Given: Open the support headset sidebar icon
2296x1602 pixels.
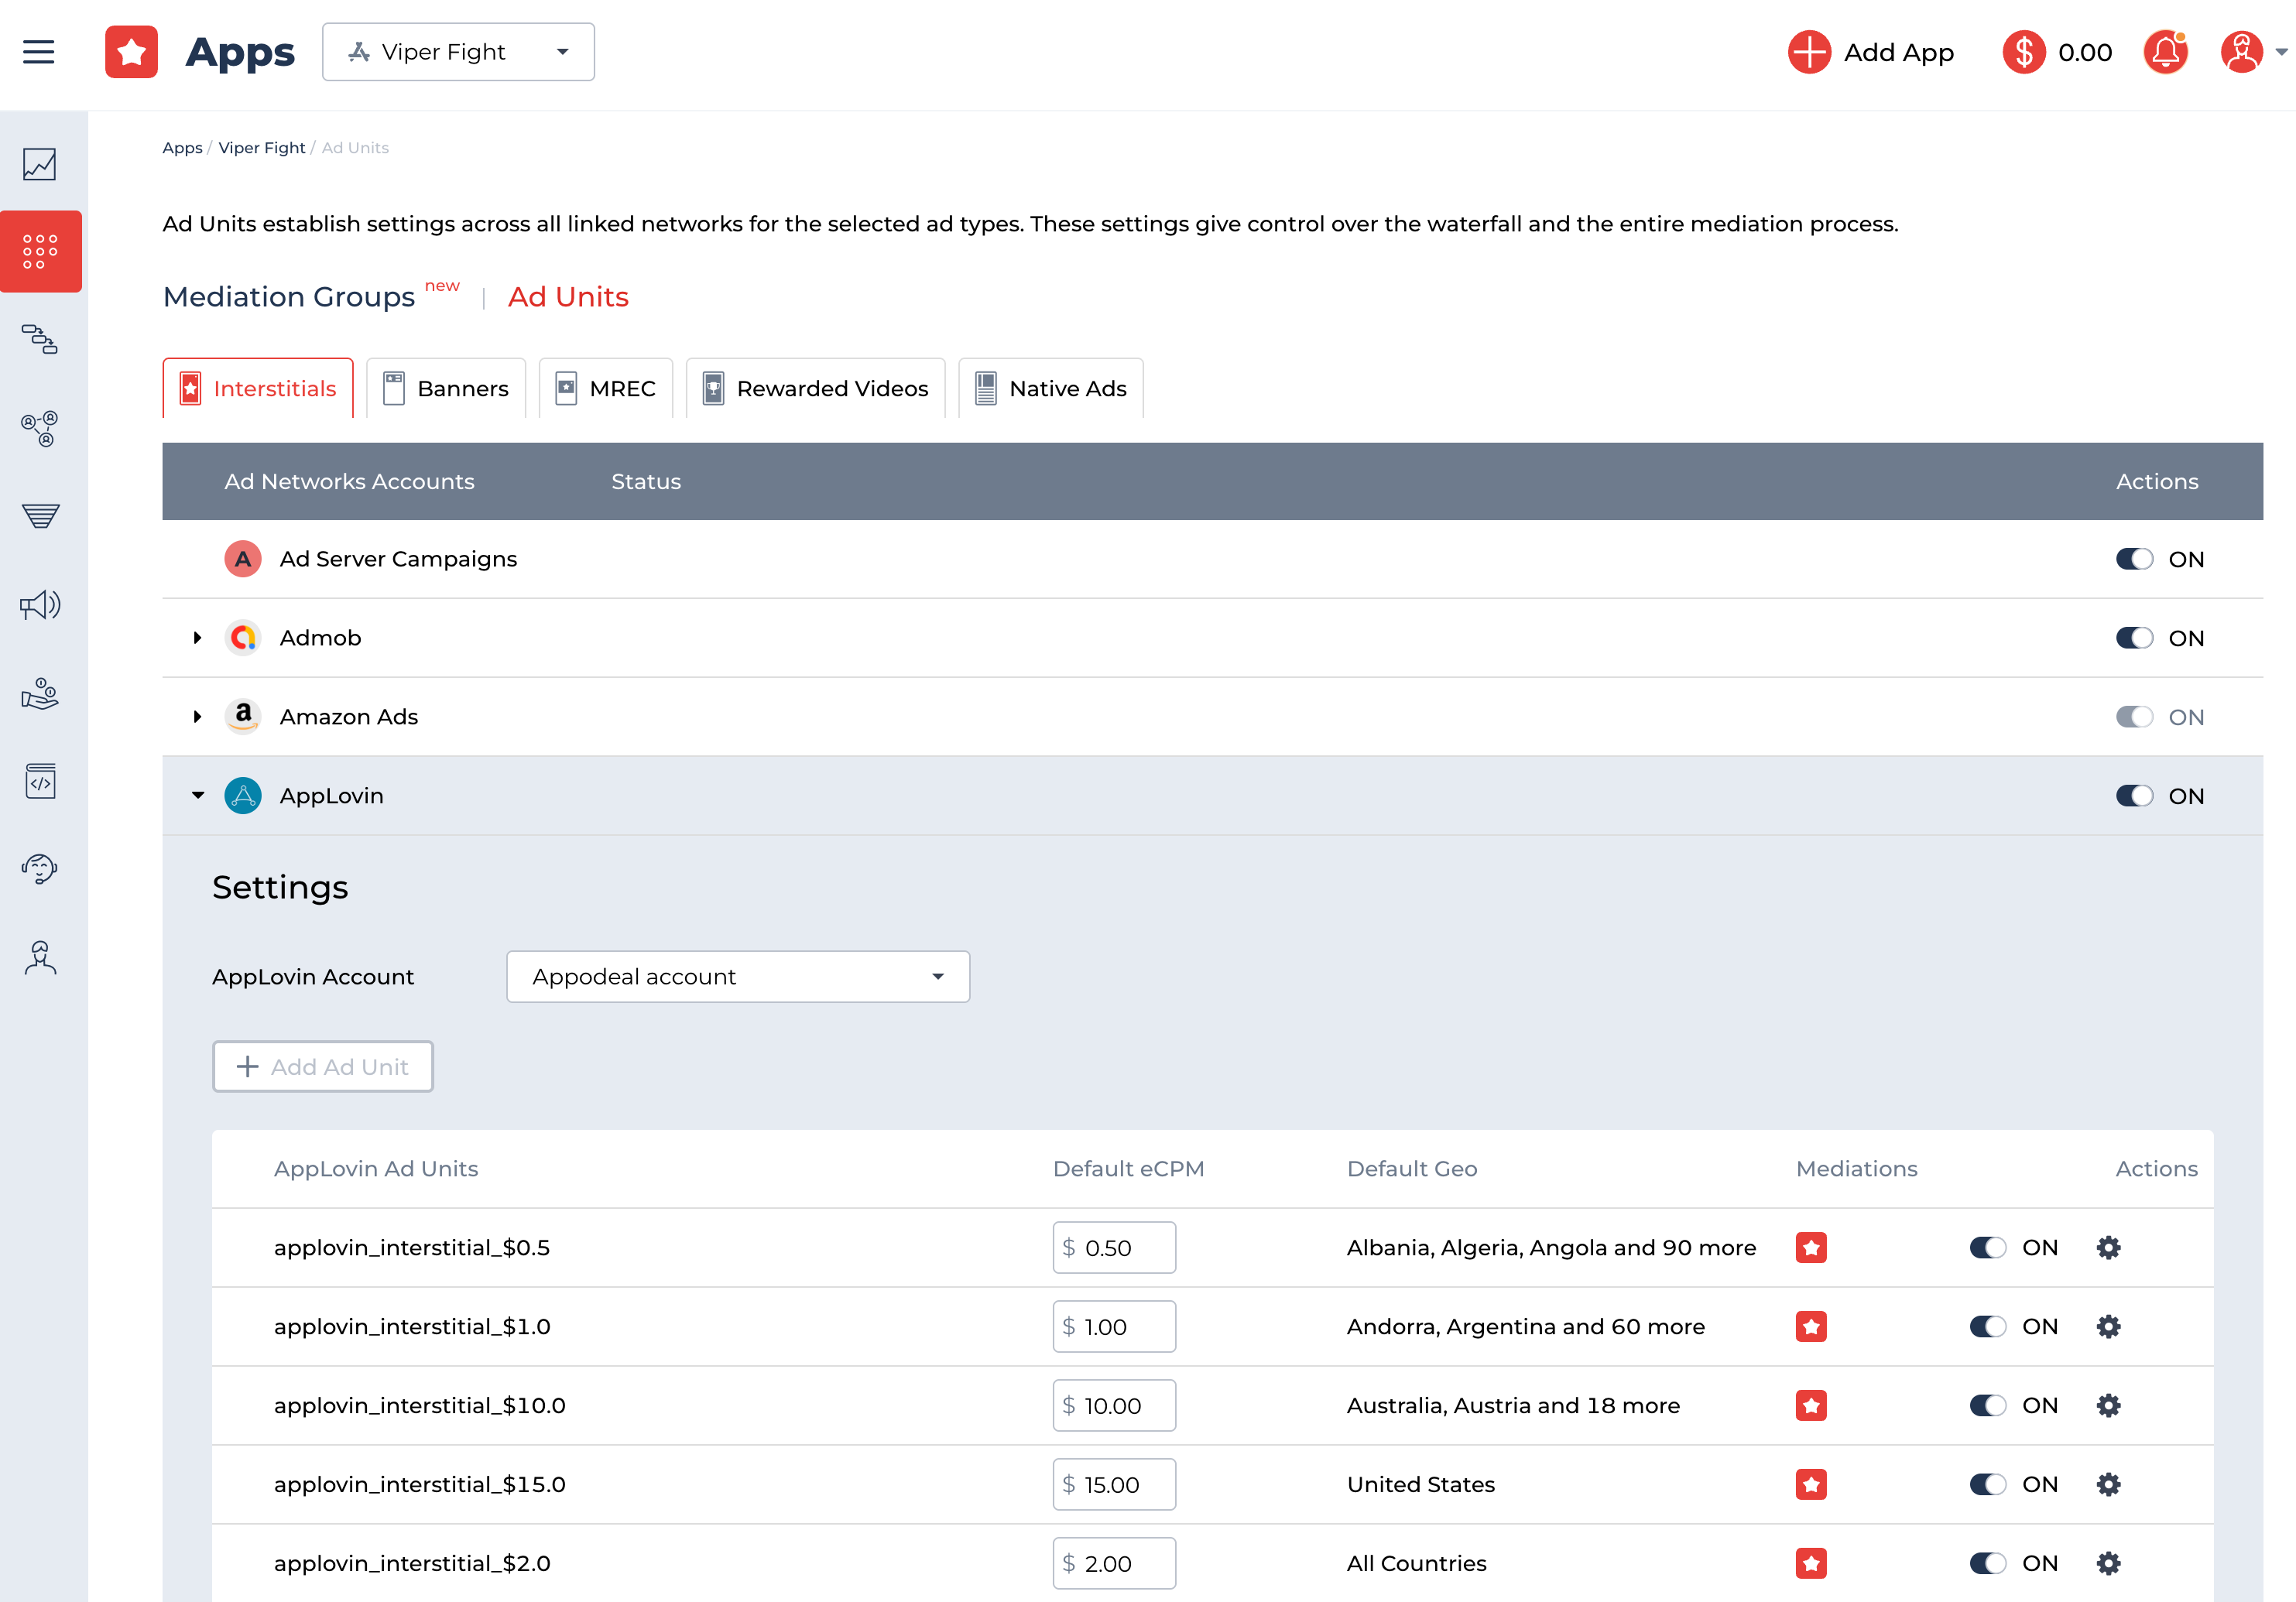Looking at the screenshot, I should click(40, 868).
